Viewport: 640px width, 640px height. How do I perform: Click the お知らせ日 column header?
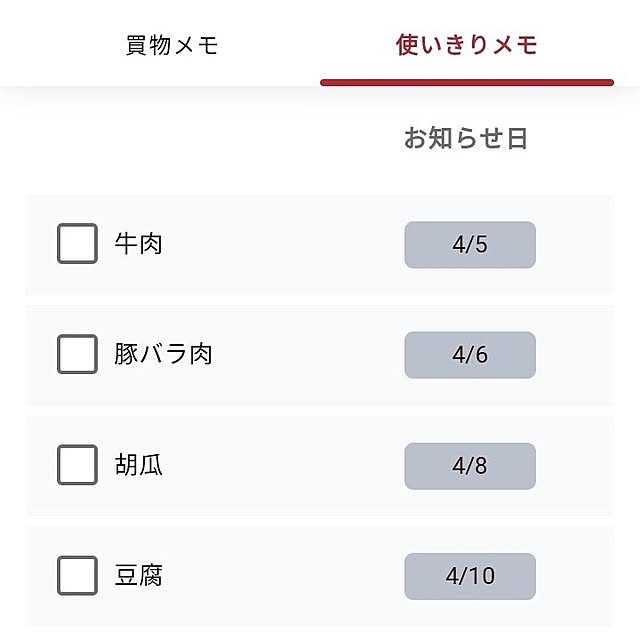(465, 138)
